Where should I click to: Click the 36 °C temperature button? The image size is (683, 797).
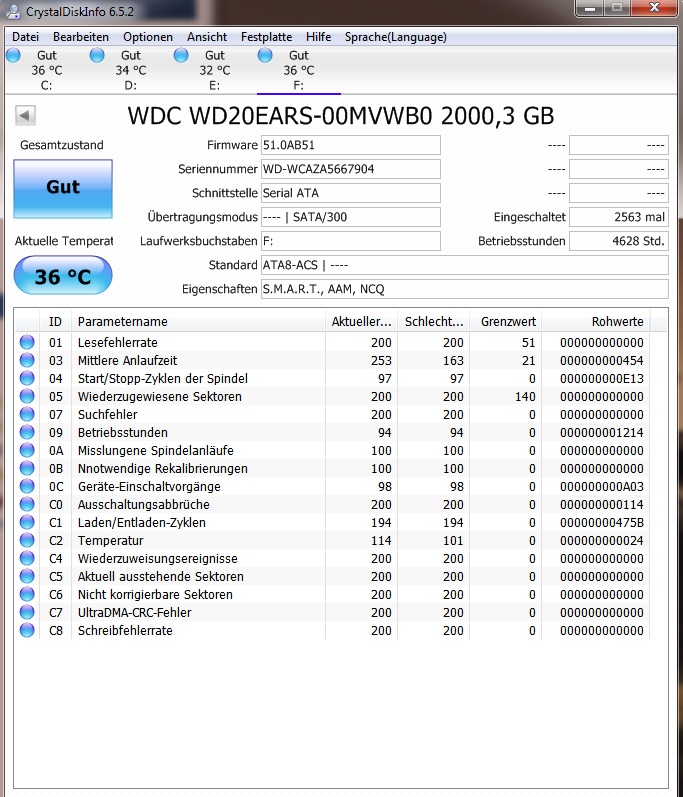[x=63, y=275]
